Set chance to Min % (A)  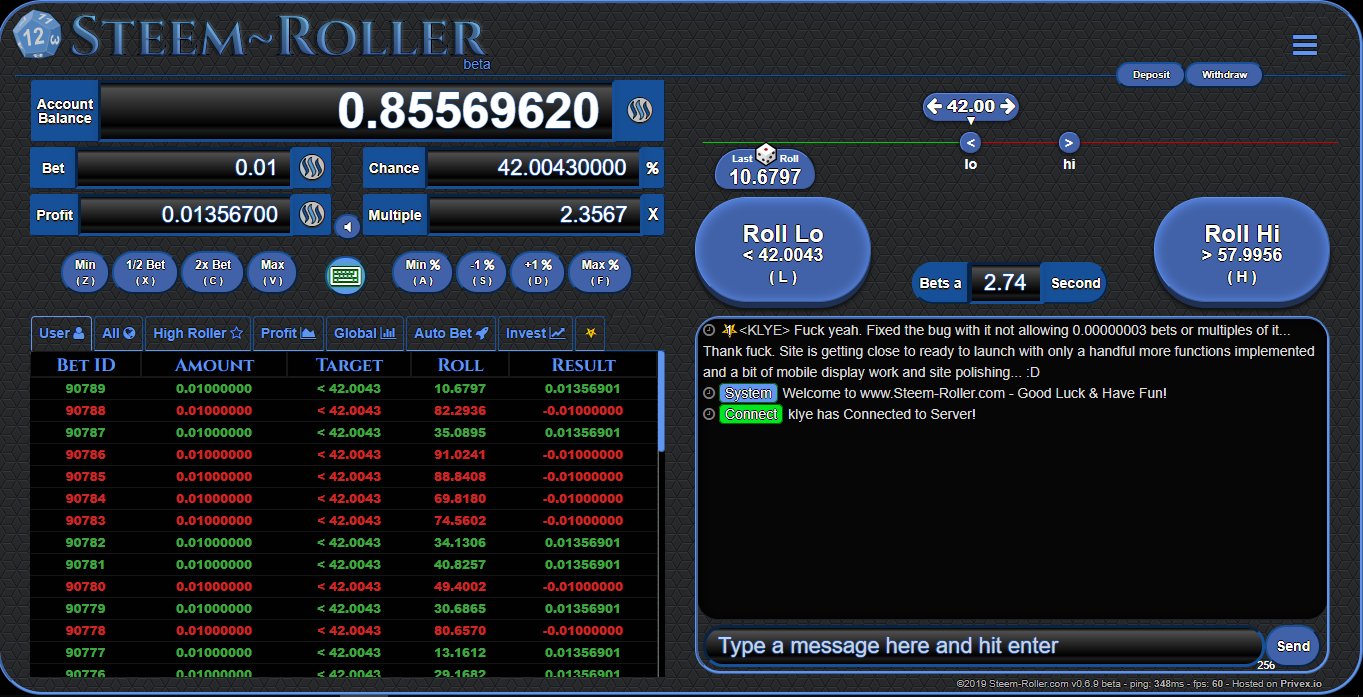tap(422, 271)
